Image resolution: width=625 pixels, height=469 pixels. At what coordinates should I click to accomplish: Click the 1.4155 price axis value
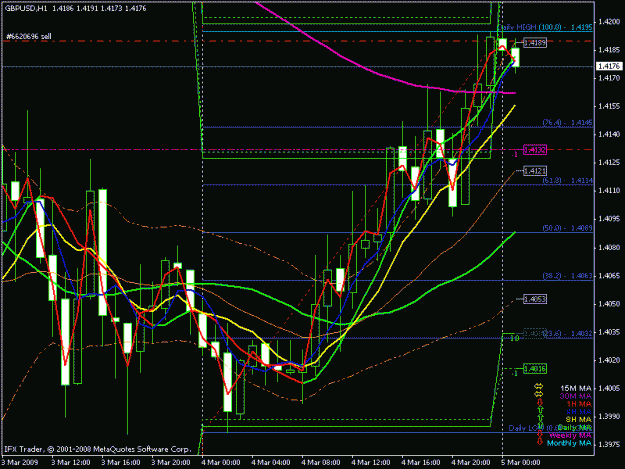(609, 106)
